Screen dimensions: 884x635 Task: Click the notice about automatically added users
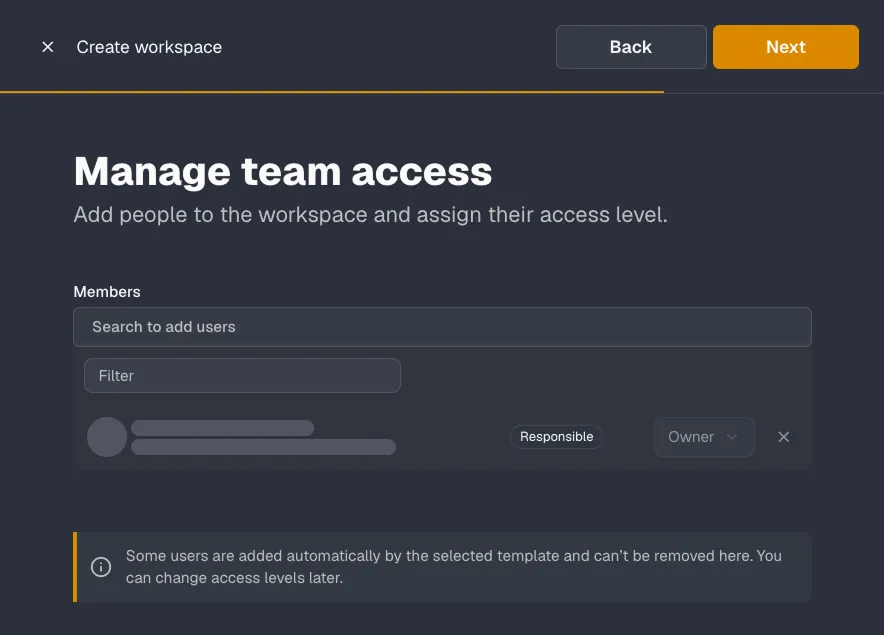[x=442, y=567]
